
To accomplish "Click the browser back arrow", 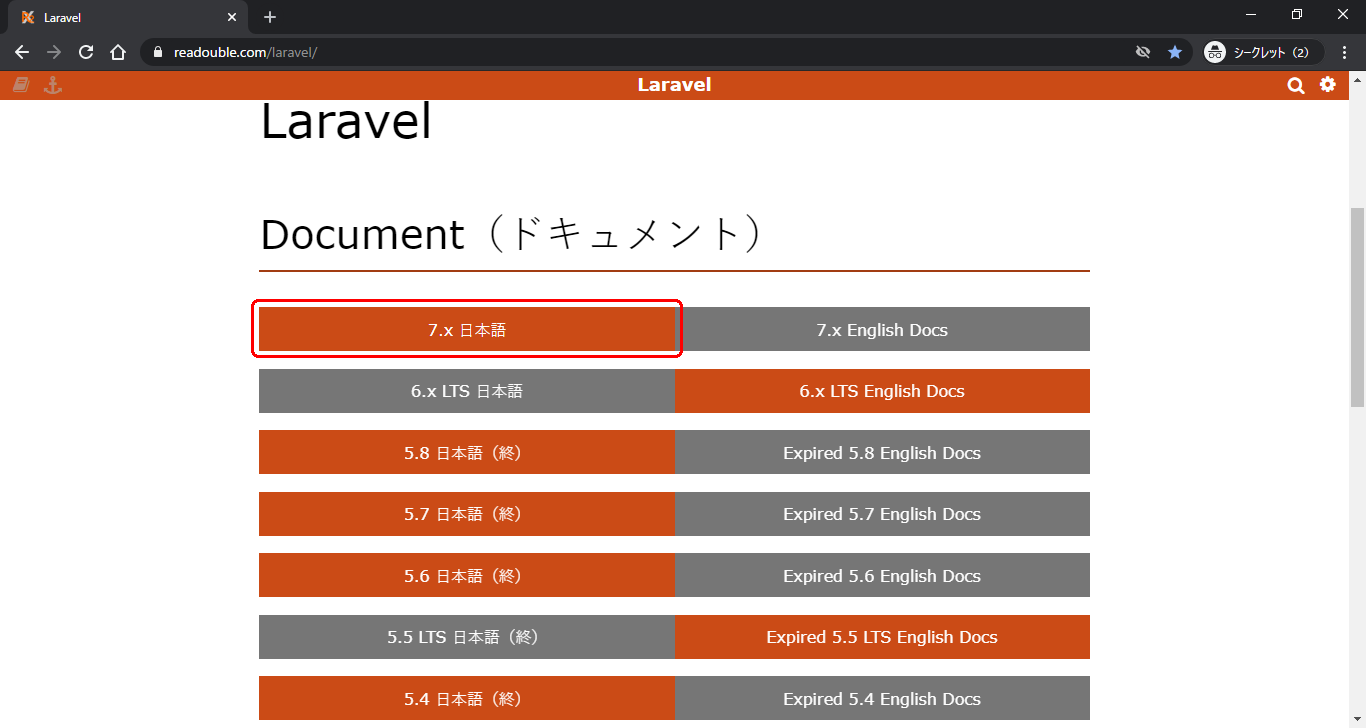I will tap(22, 52).
